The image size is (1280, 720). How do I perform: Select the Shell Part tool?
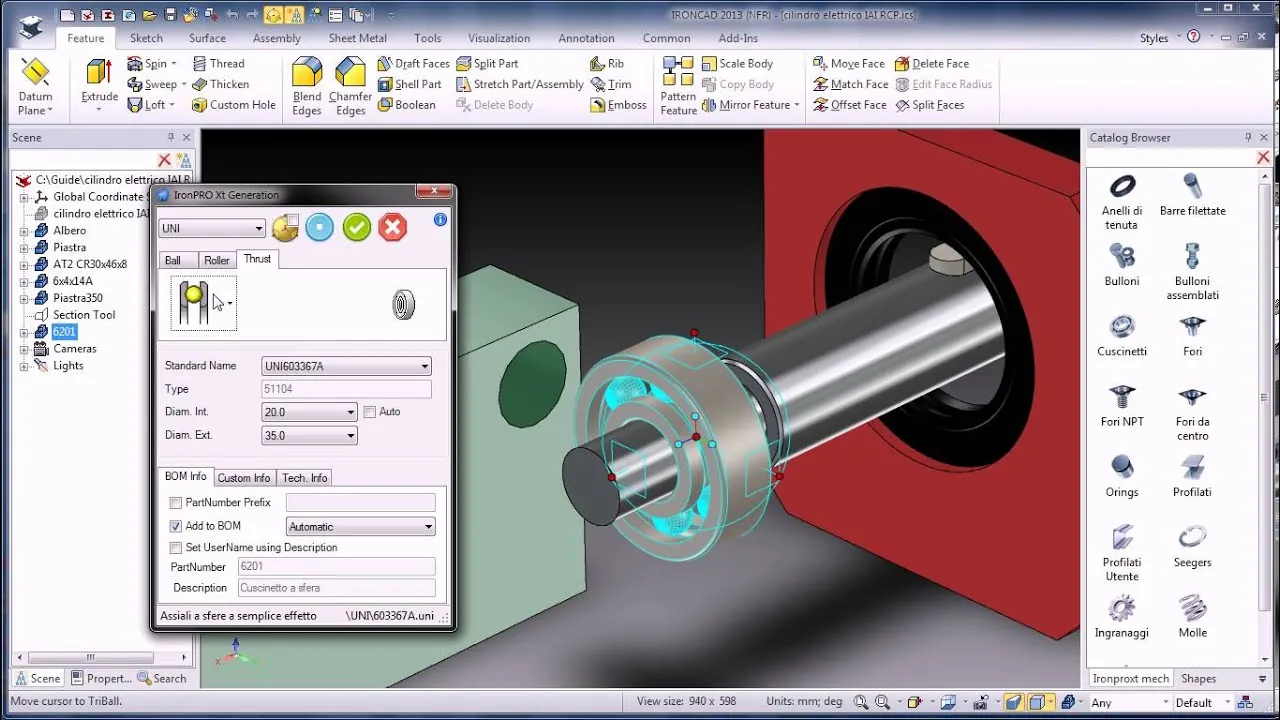[x=409, y=84]
